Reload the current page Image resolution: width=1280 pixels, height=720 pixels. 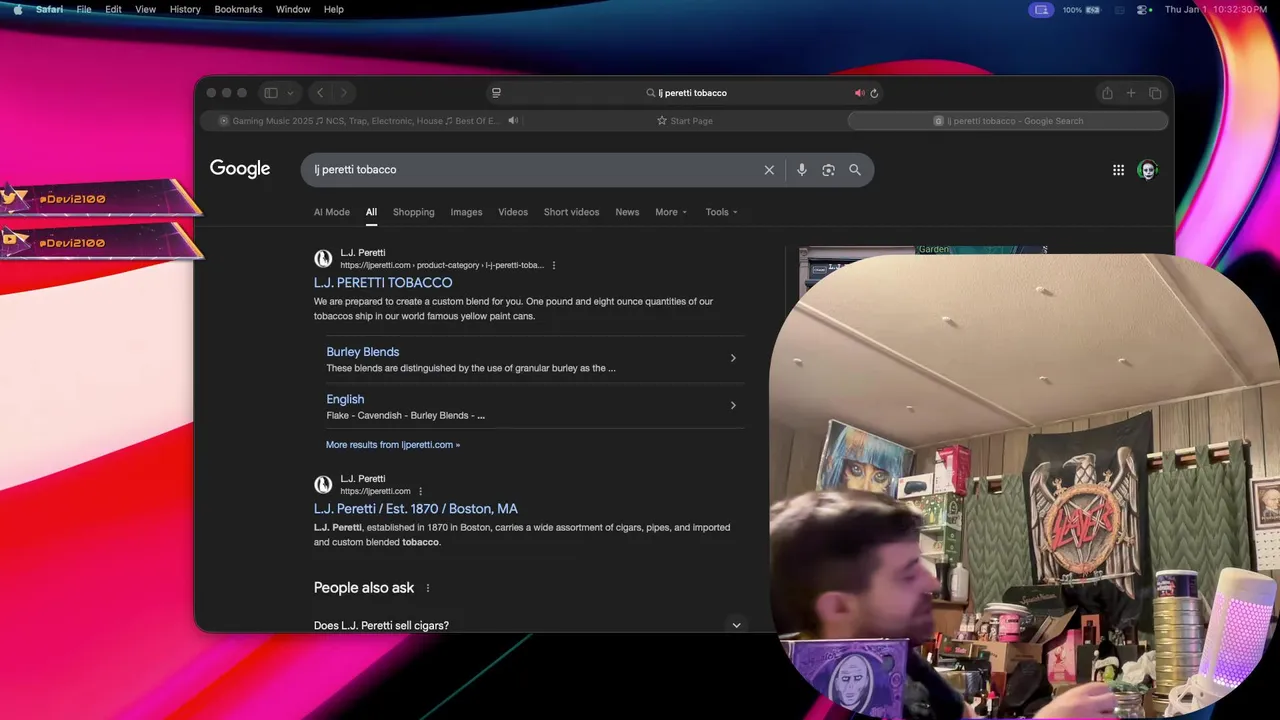pyautogui.click(x=874, y=93)
